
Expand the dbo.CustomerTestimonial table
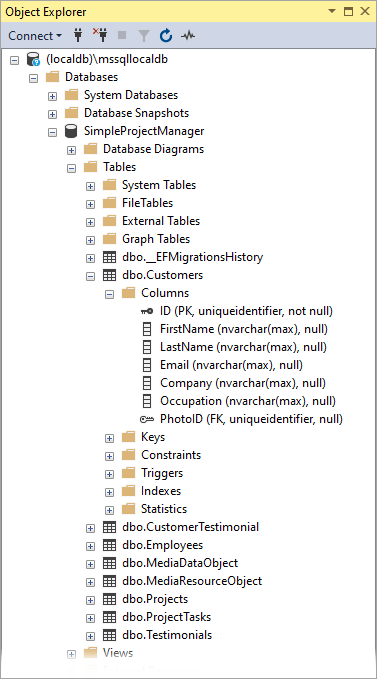tap(90, 528)
